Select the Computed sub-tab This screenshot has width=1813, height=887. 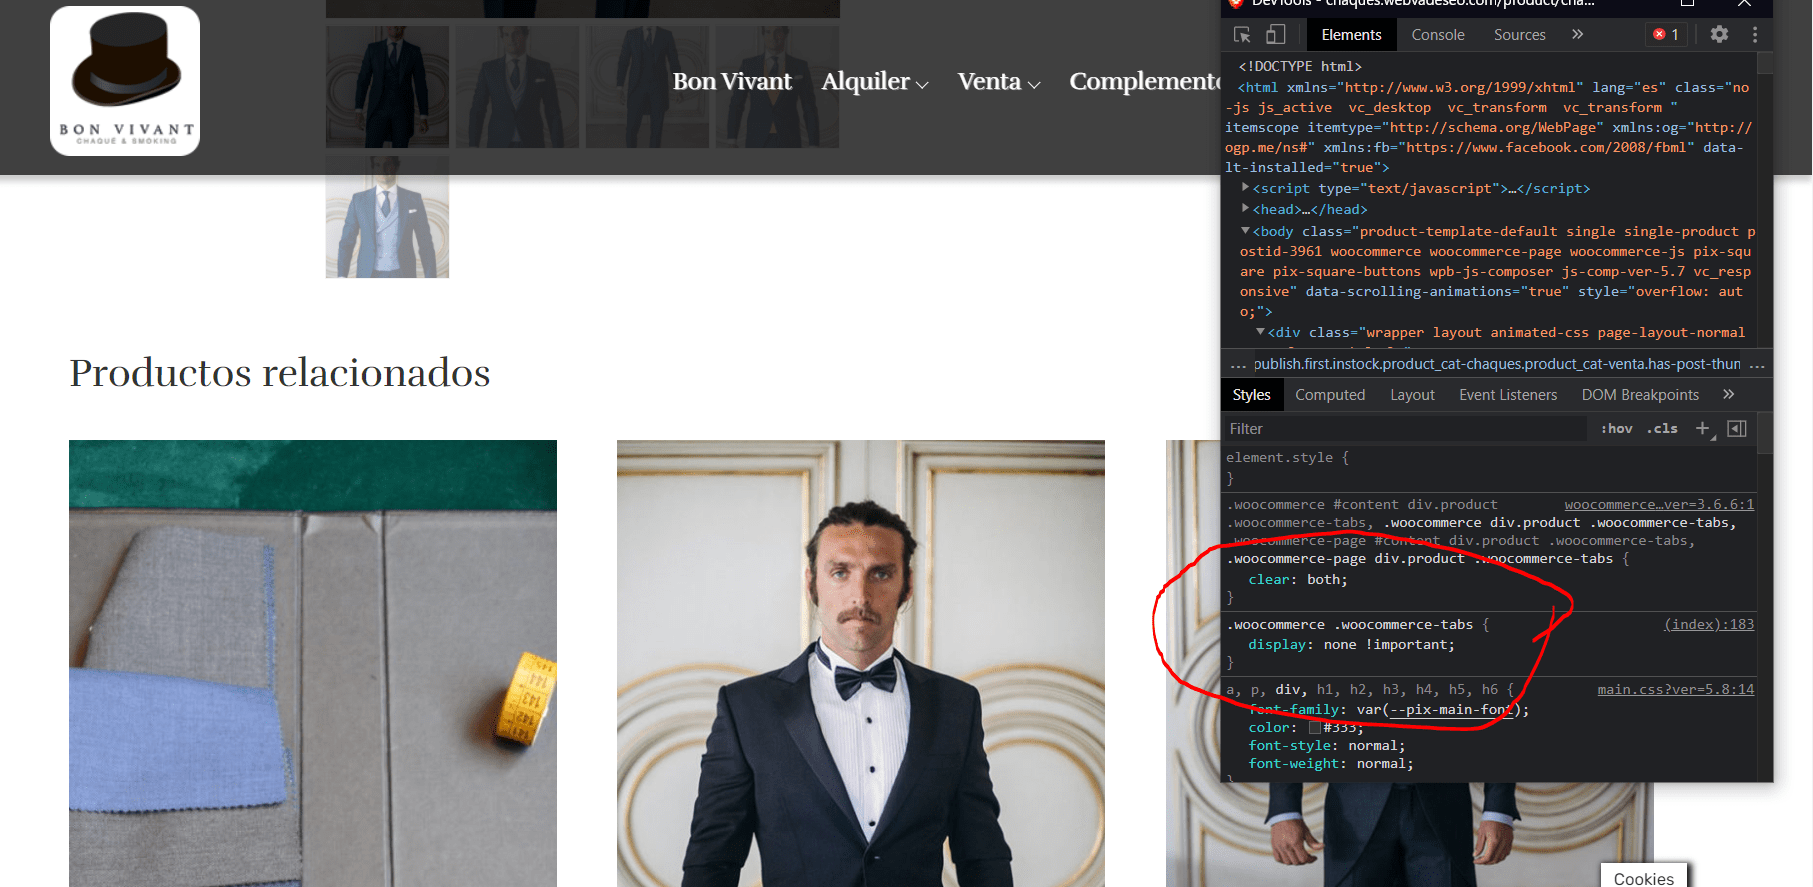click(x=1330, y=395)
